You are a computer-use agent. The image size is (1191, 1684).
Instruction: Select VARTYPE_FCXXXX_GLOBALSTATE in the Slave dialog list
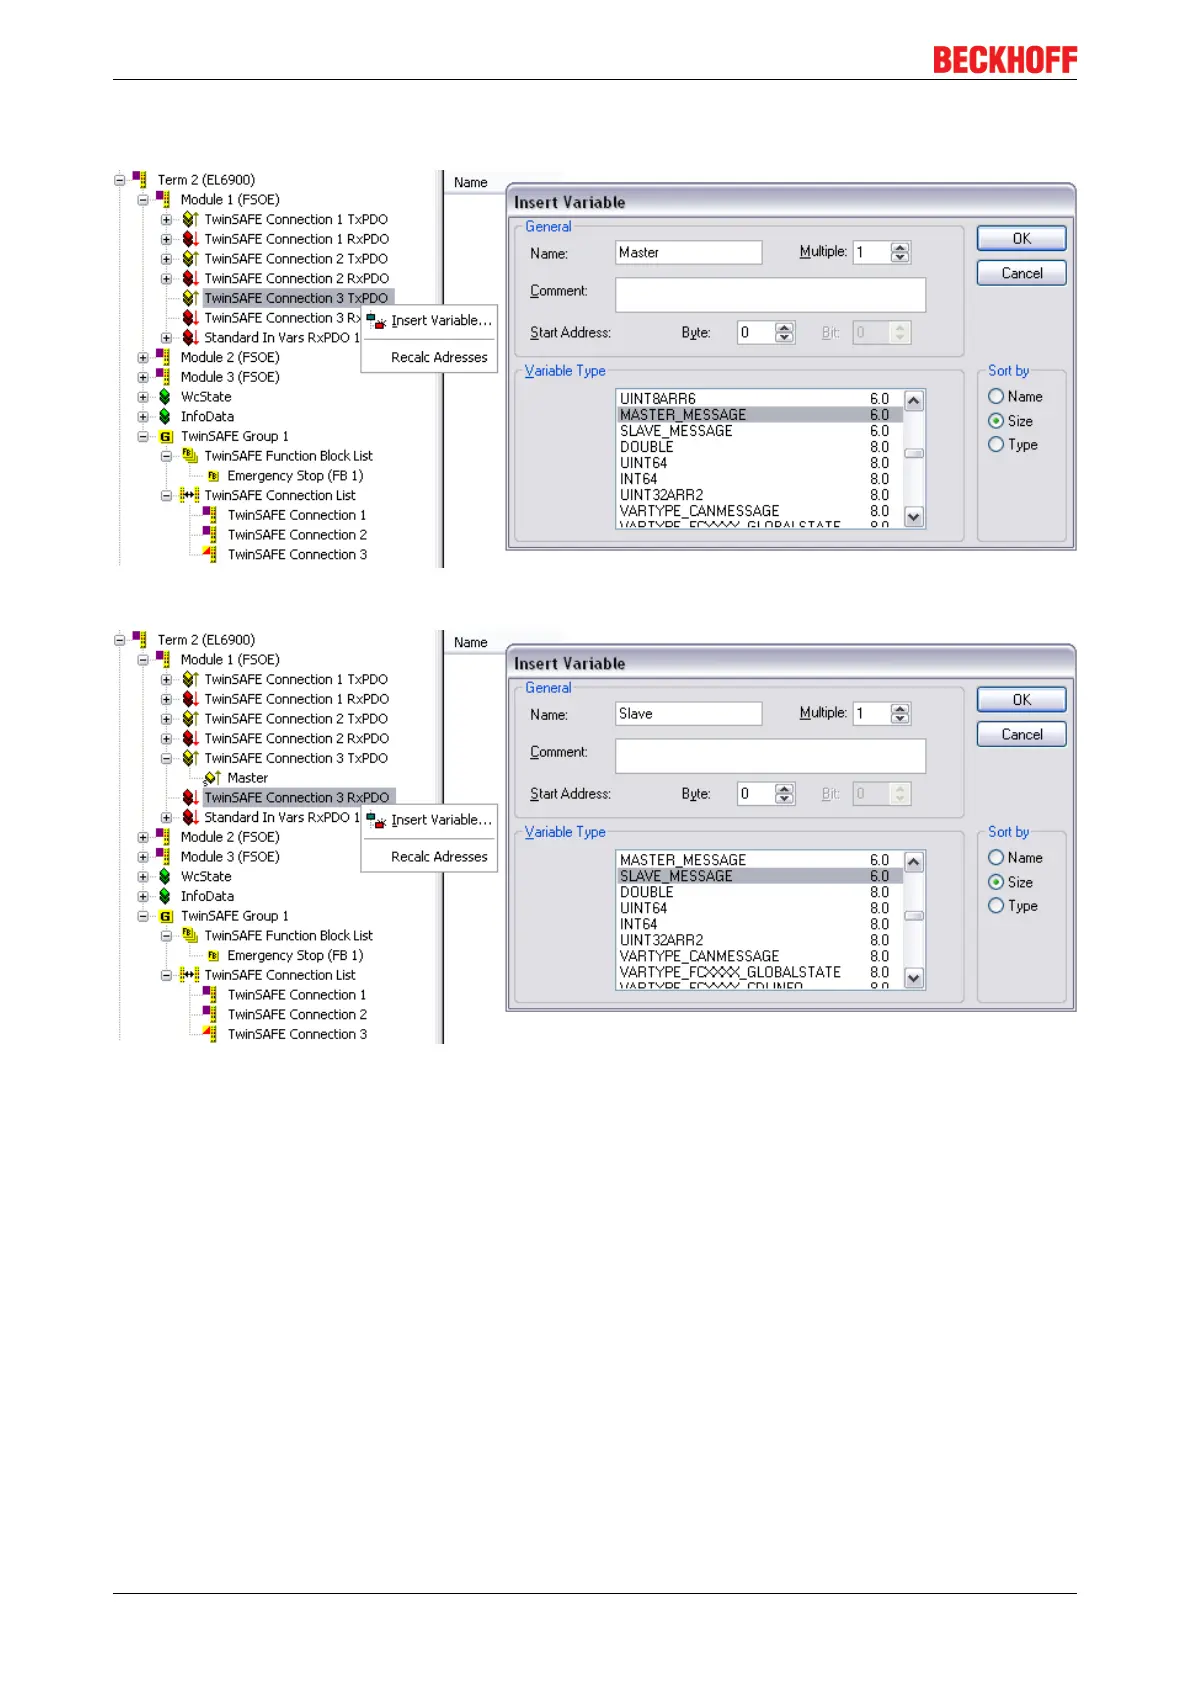point(759,972)
